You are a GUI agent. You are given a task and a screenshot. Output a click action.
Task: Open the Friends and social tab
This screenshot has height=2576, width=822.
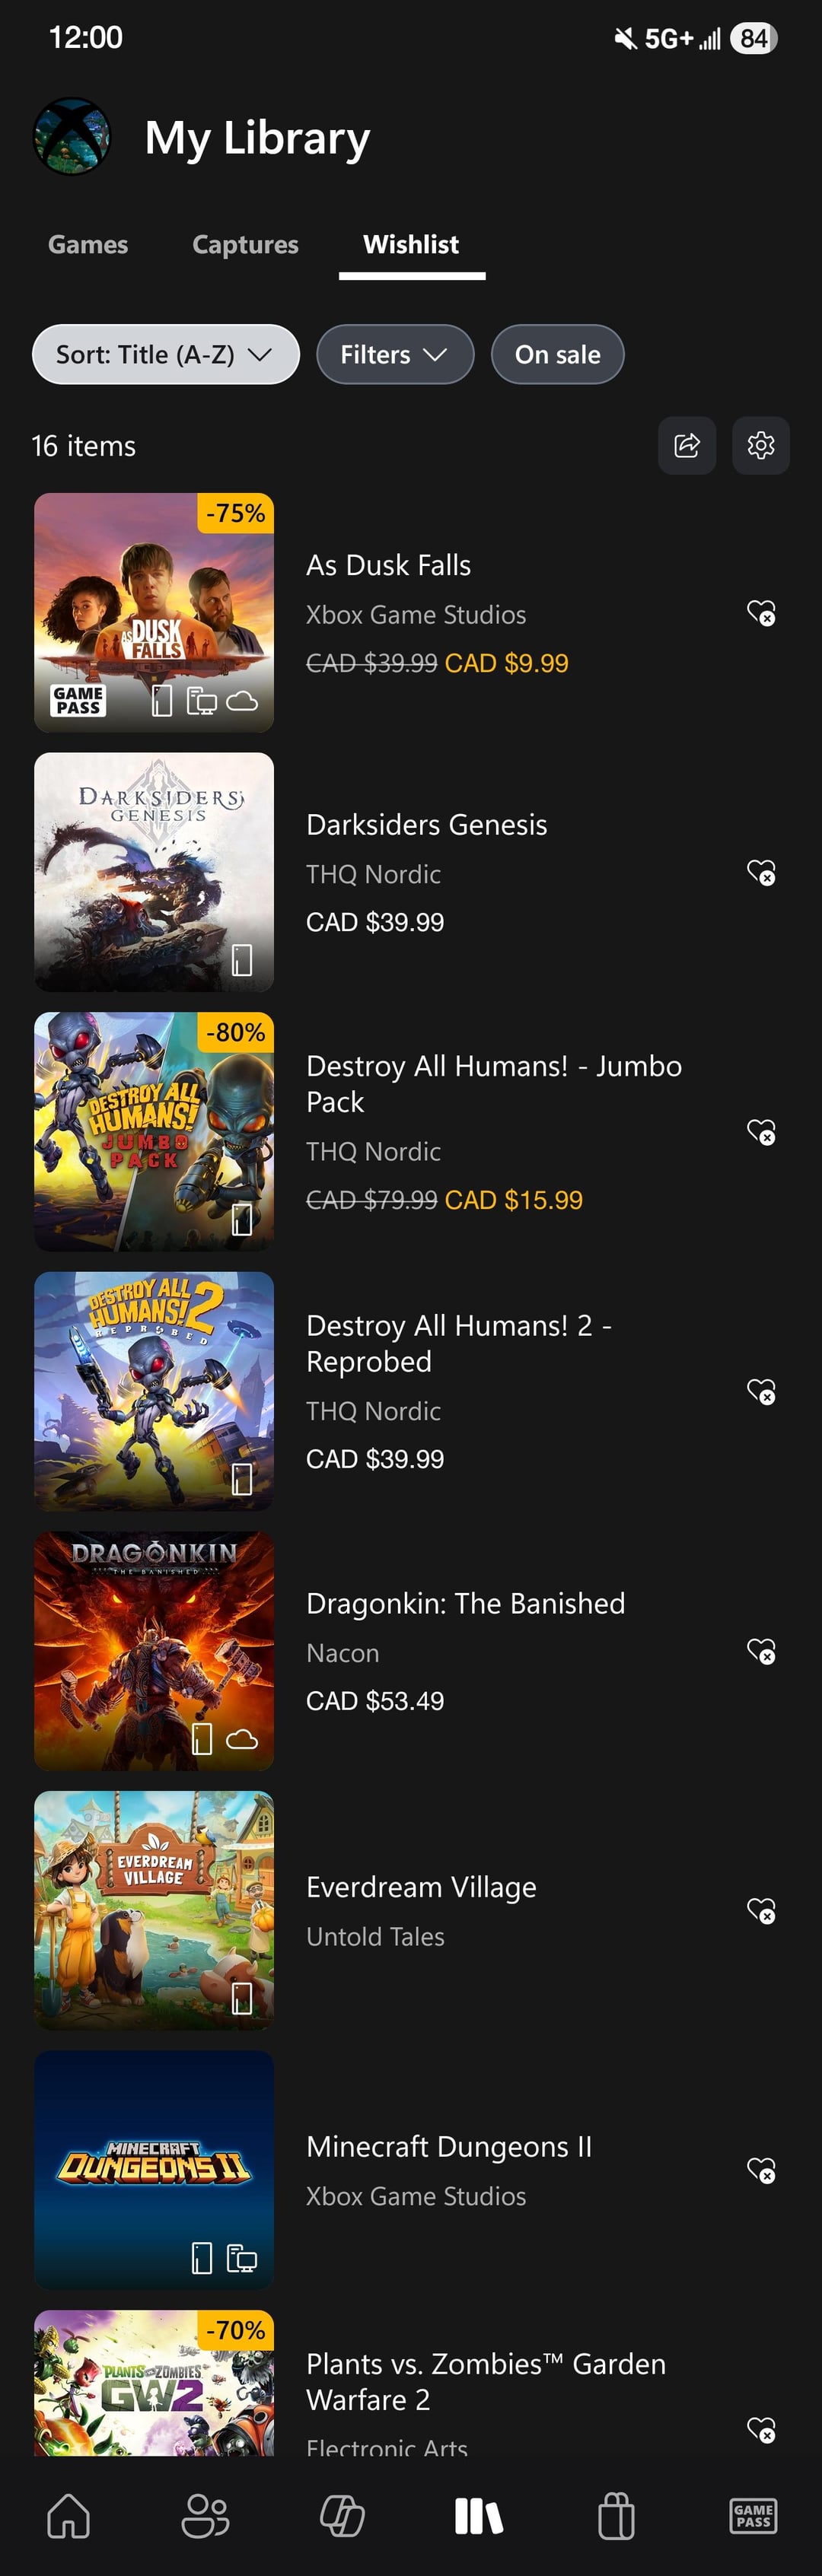point(205,2515)
